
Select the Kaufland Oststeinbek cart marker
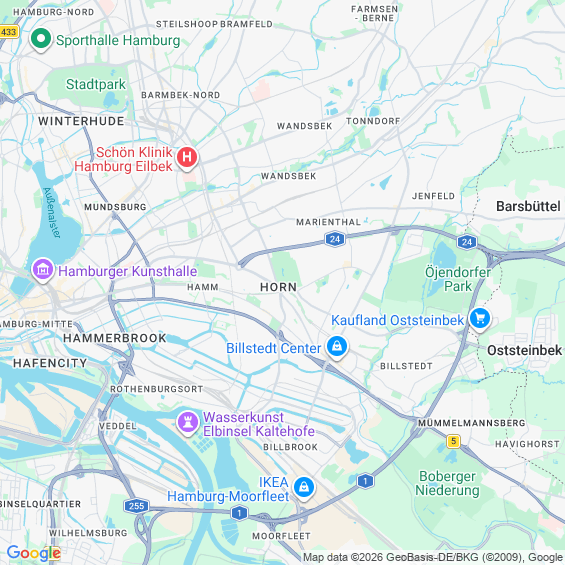click(480, 319)
